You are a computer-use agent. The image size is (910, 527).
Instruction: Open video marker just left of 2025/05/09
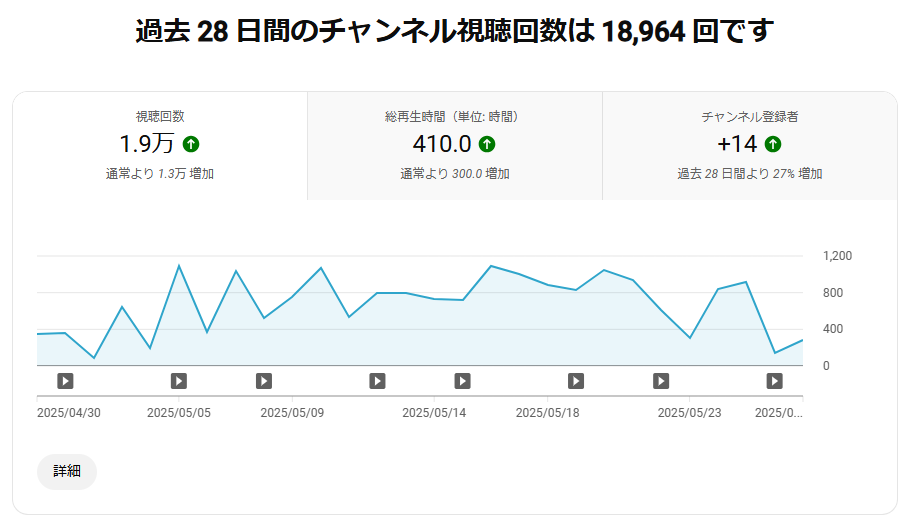coord(264,381)
